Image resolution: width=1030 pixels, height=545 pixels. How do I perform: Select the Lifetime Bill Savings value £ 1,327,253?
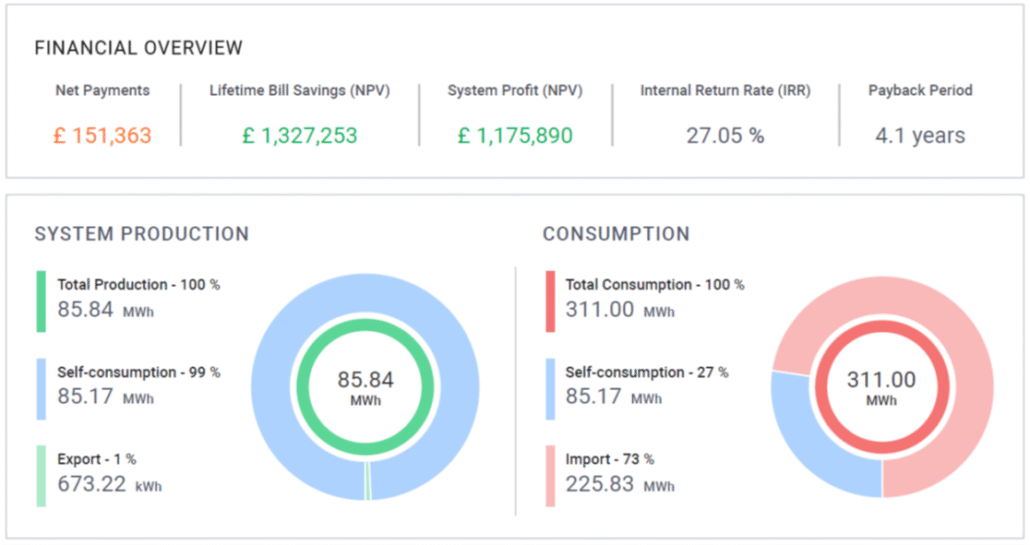coord(300,135)
